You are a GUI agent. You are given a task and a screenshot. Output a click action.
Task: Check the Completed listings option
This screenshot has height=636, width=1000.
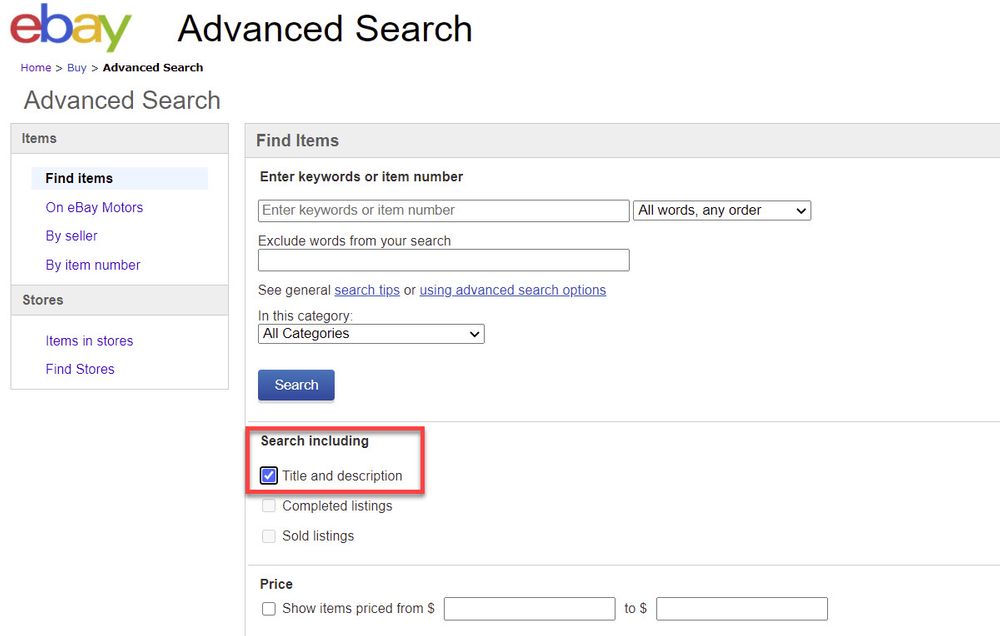(x=268, y=506)
